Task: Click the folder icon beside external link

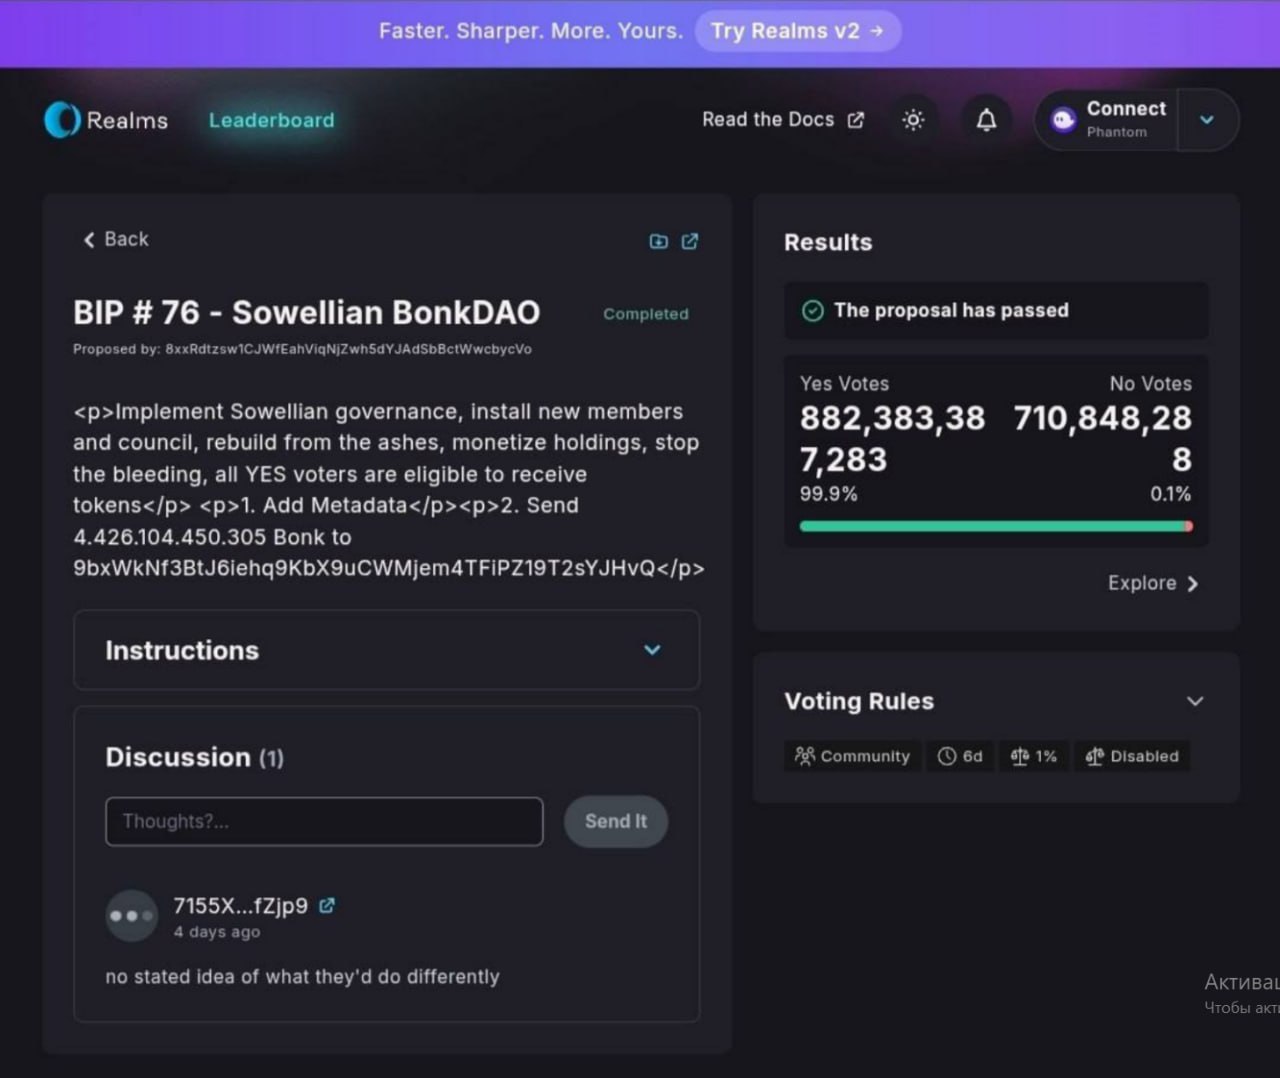Action: pyautogui.click(x=658, y=241)
